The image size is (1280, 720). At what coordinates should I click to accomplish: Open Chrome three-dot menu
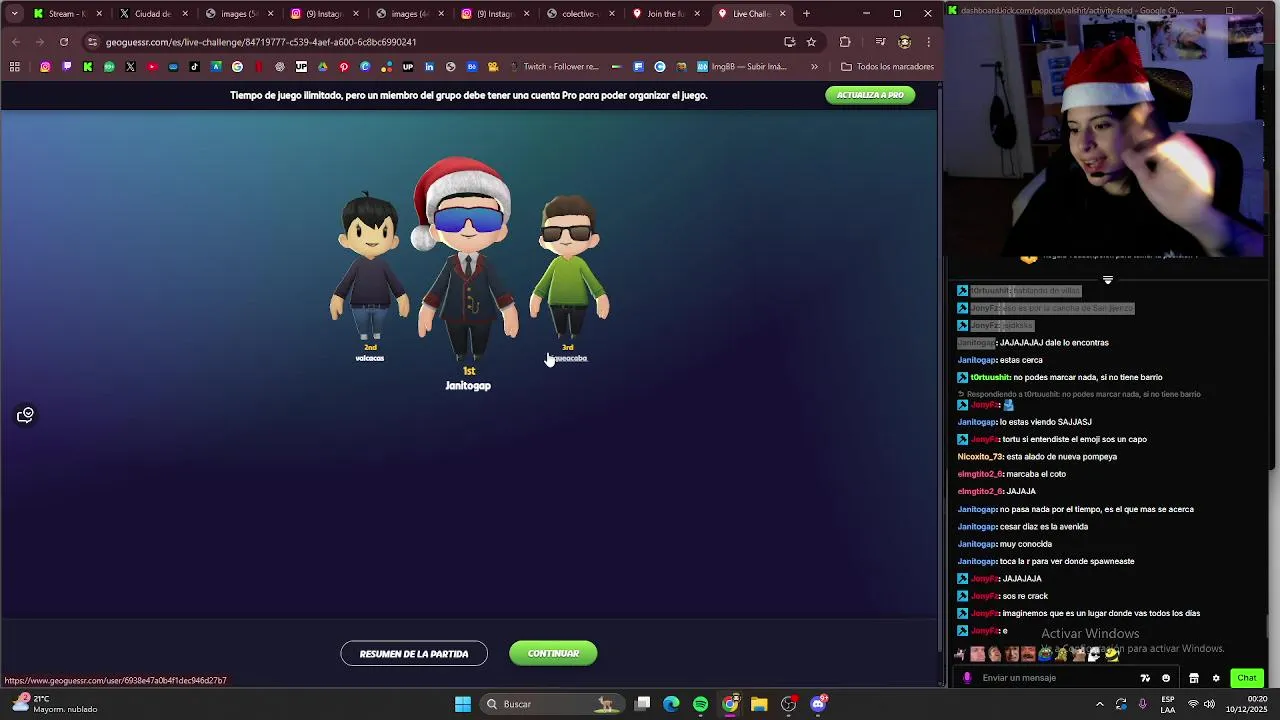pos(928,42)
